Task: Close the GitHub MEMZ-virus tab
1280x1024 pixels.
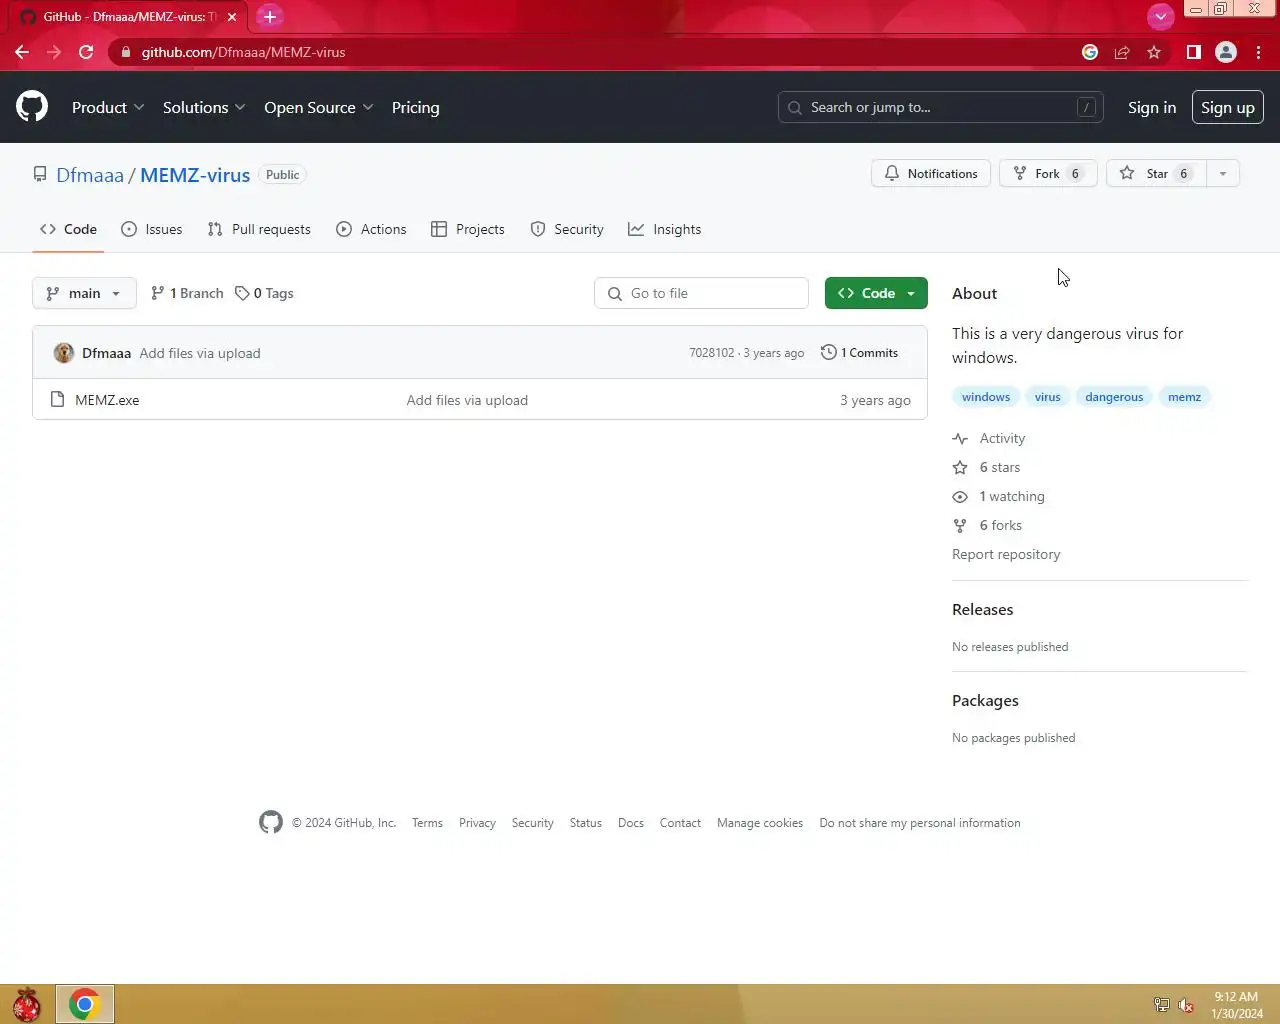Action: click(x=232, y=17)
